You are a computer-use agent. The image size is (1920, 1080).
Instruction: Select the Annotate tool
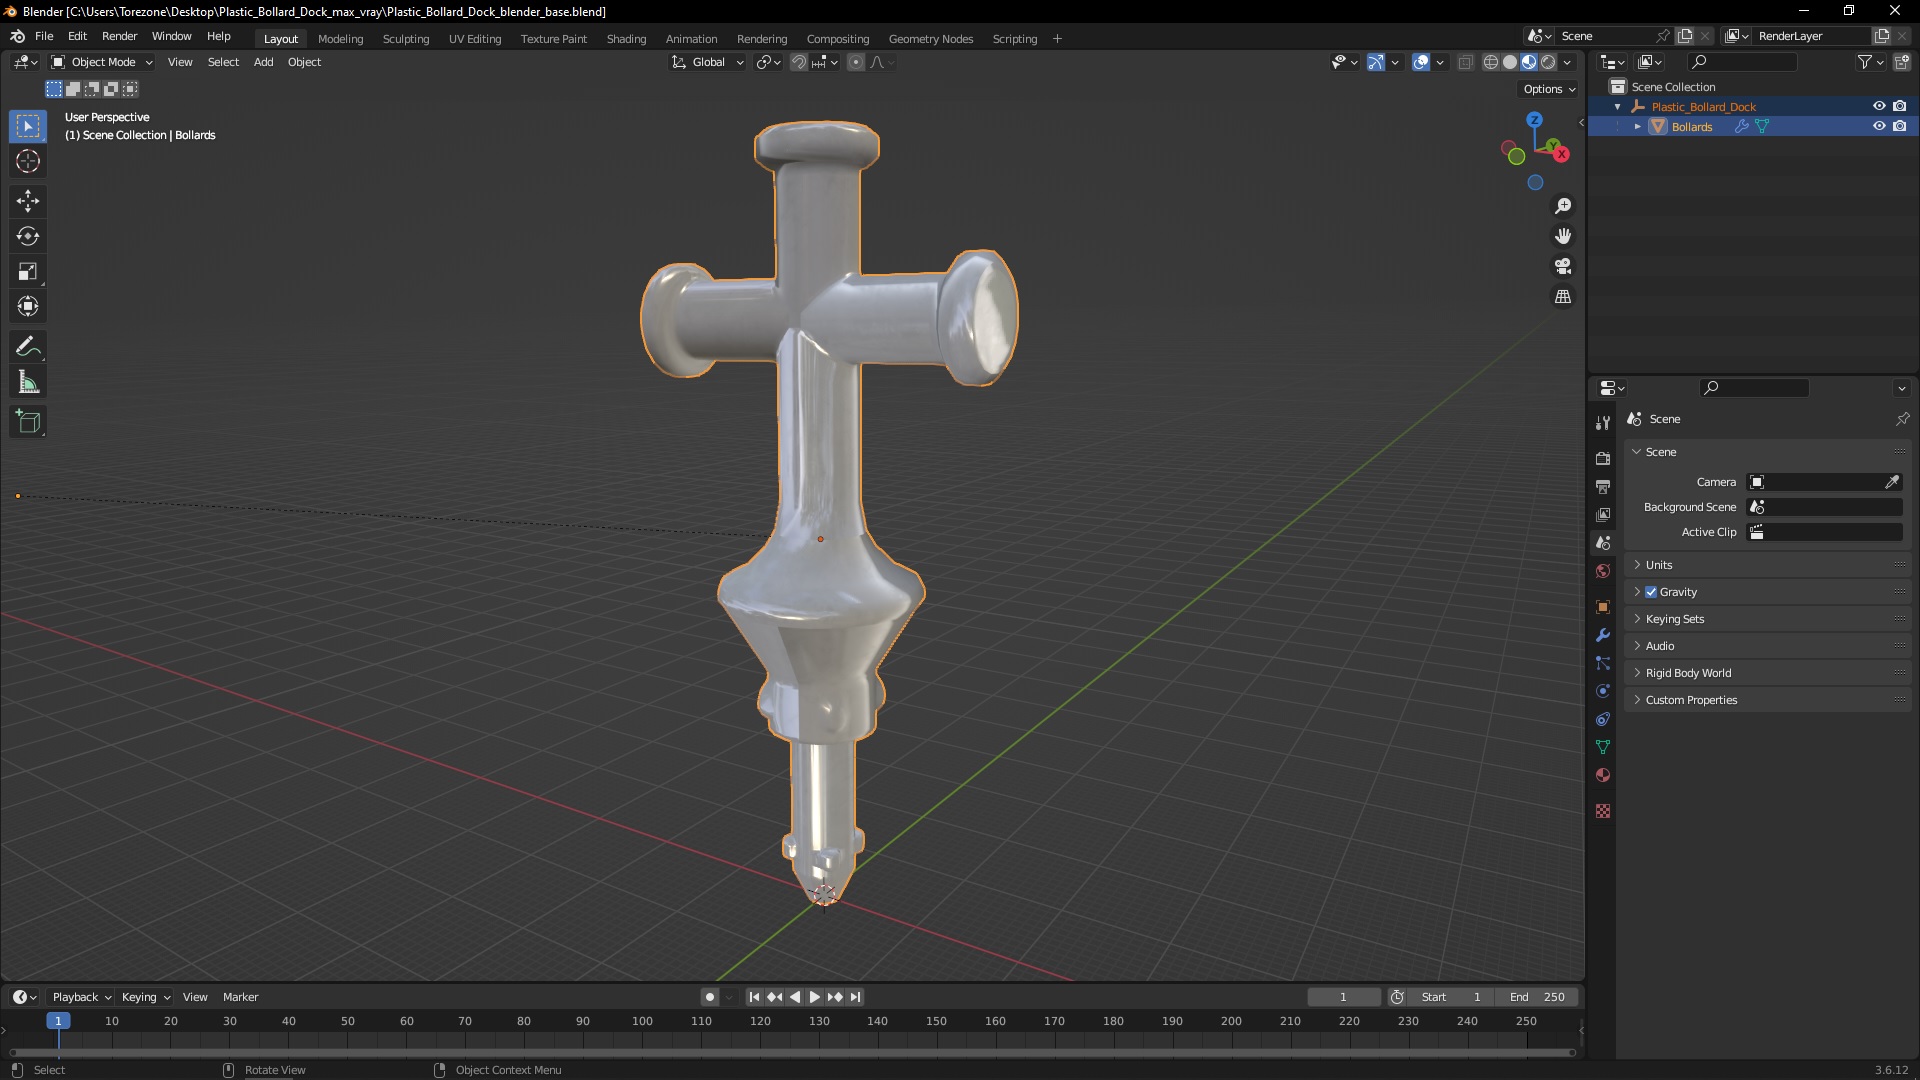(28, 347)
